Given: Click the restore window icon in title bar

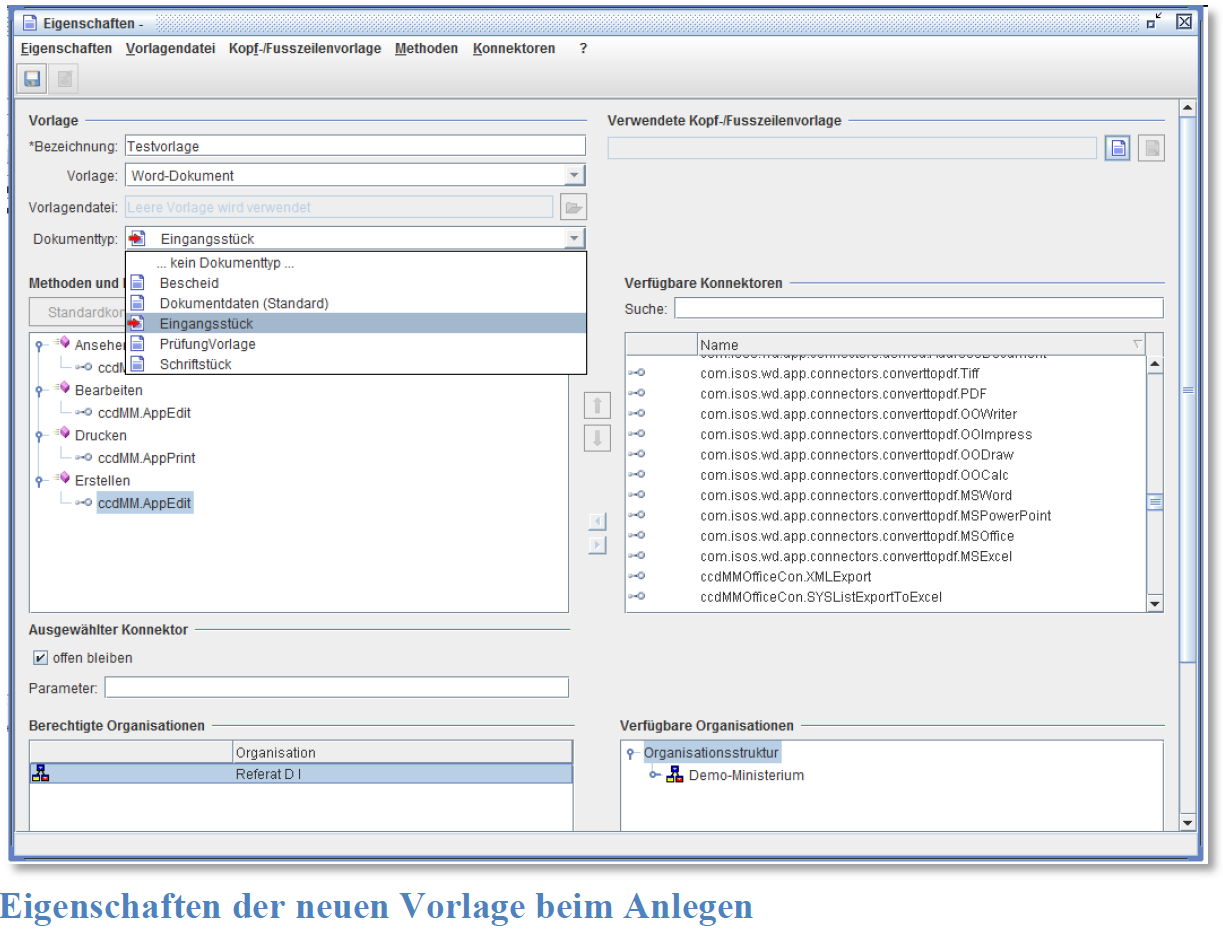Looking at the screenshot, I should tap(1155, 21).
